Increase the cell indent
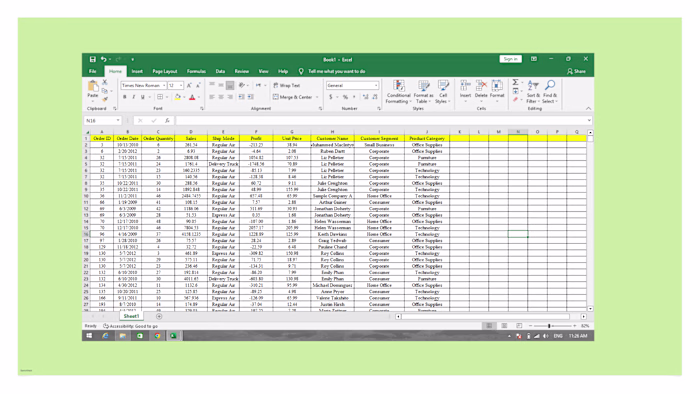The image size is (700, 394). [250, 97]
